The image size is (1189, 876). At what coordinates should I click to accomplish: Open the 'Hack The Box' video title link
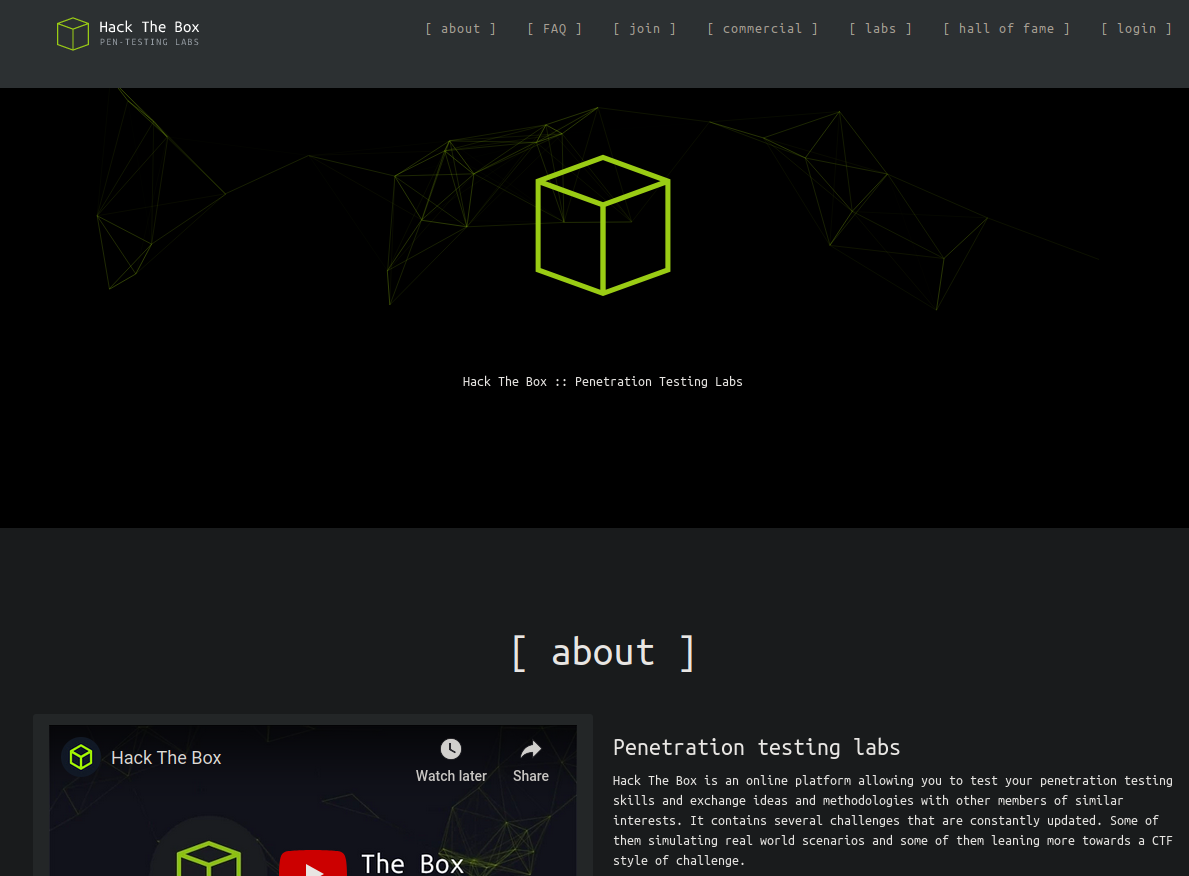coord(166,758)
